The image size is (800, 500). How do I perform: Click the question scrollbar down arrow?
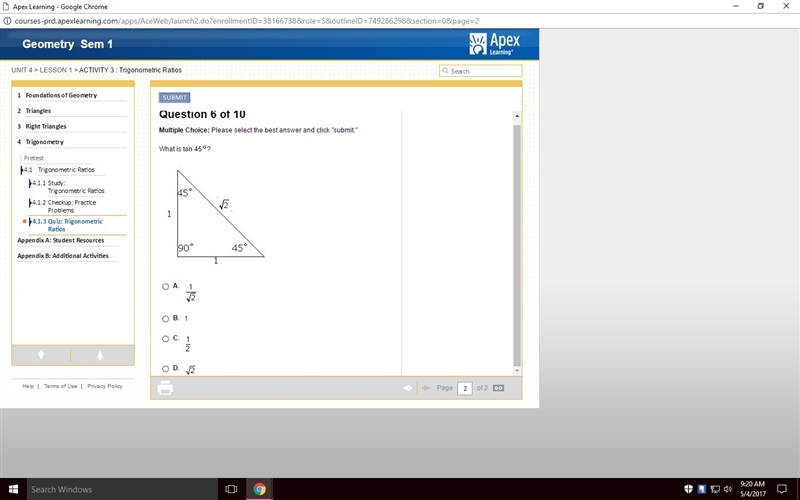pos(517,370)
